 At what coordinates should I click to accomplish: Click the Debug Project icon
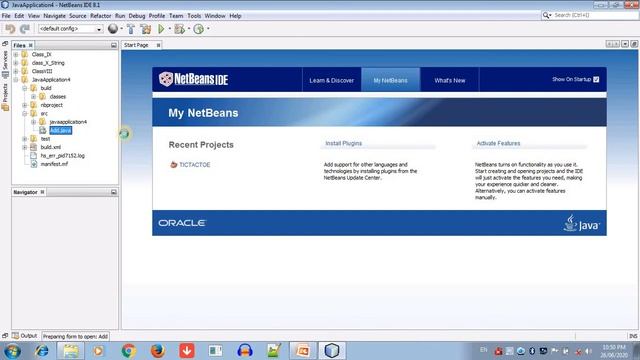[179, 29]
